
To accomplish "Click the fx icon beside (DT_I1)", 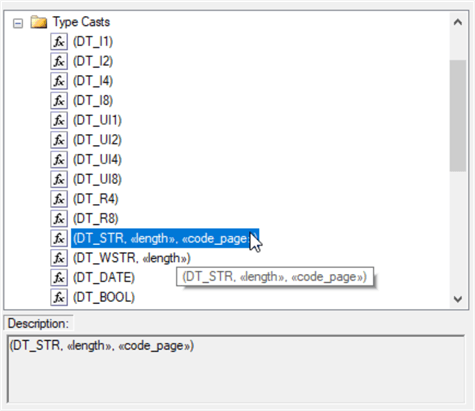I will (x=59, y=42).
